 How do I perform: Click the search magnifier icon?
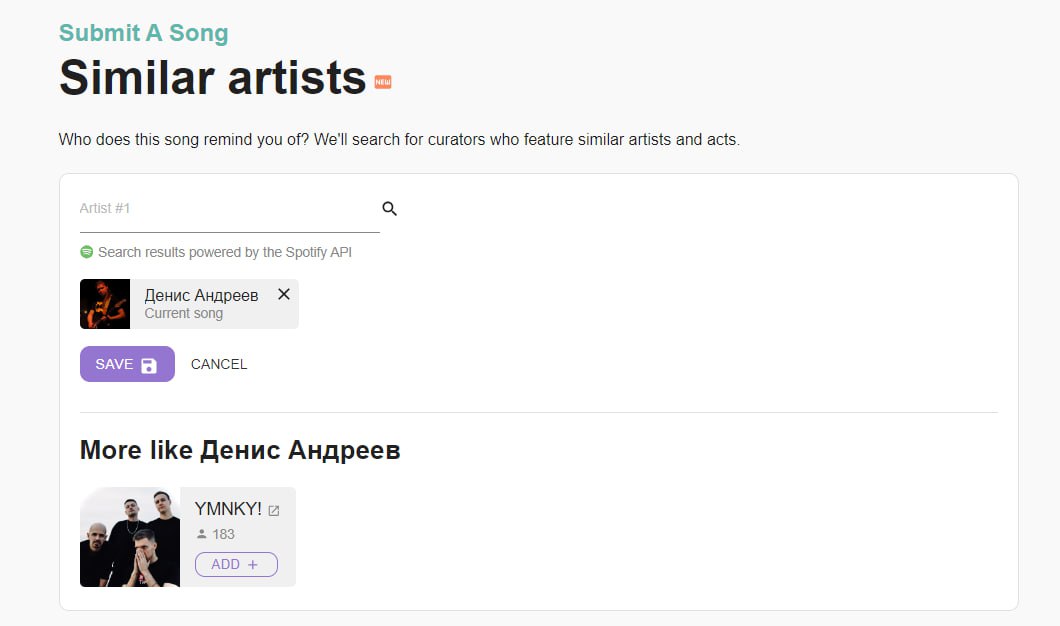tap(390, 209)
